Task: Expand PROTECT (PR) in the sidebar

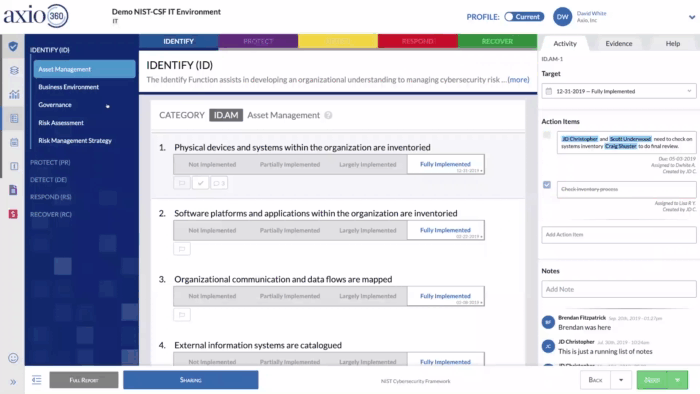Action: [50, 162]
